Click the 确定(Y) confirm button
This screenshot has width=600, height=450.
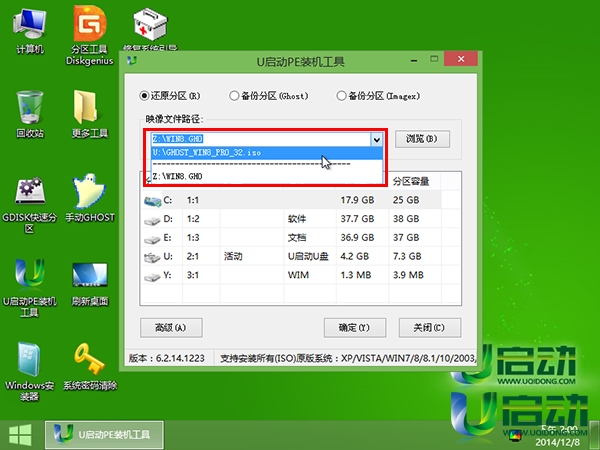point(355,328)
